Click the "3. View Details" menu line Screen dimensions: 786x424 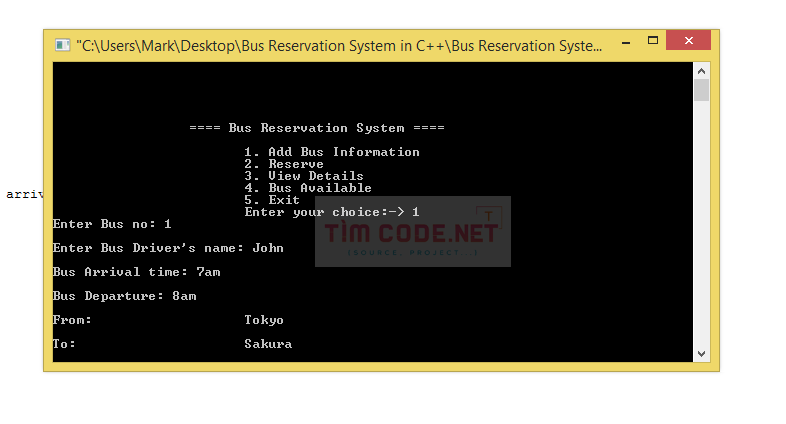(304, 176)
